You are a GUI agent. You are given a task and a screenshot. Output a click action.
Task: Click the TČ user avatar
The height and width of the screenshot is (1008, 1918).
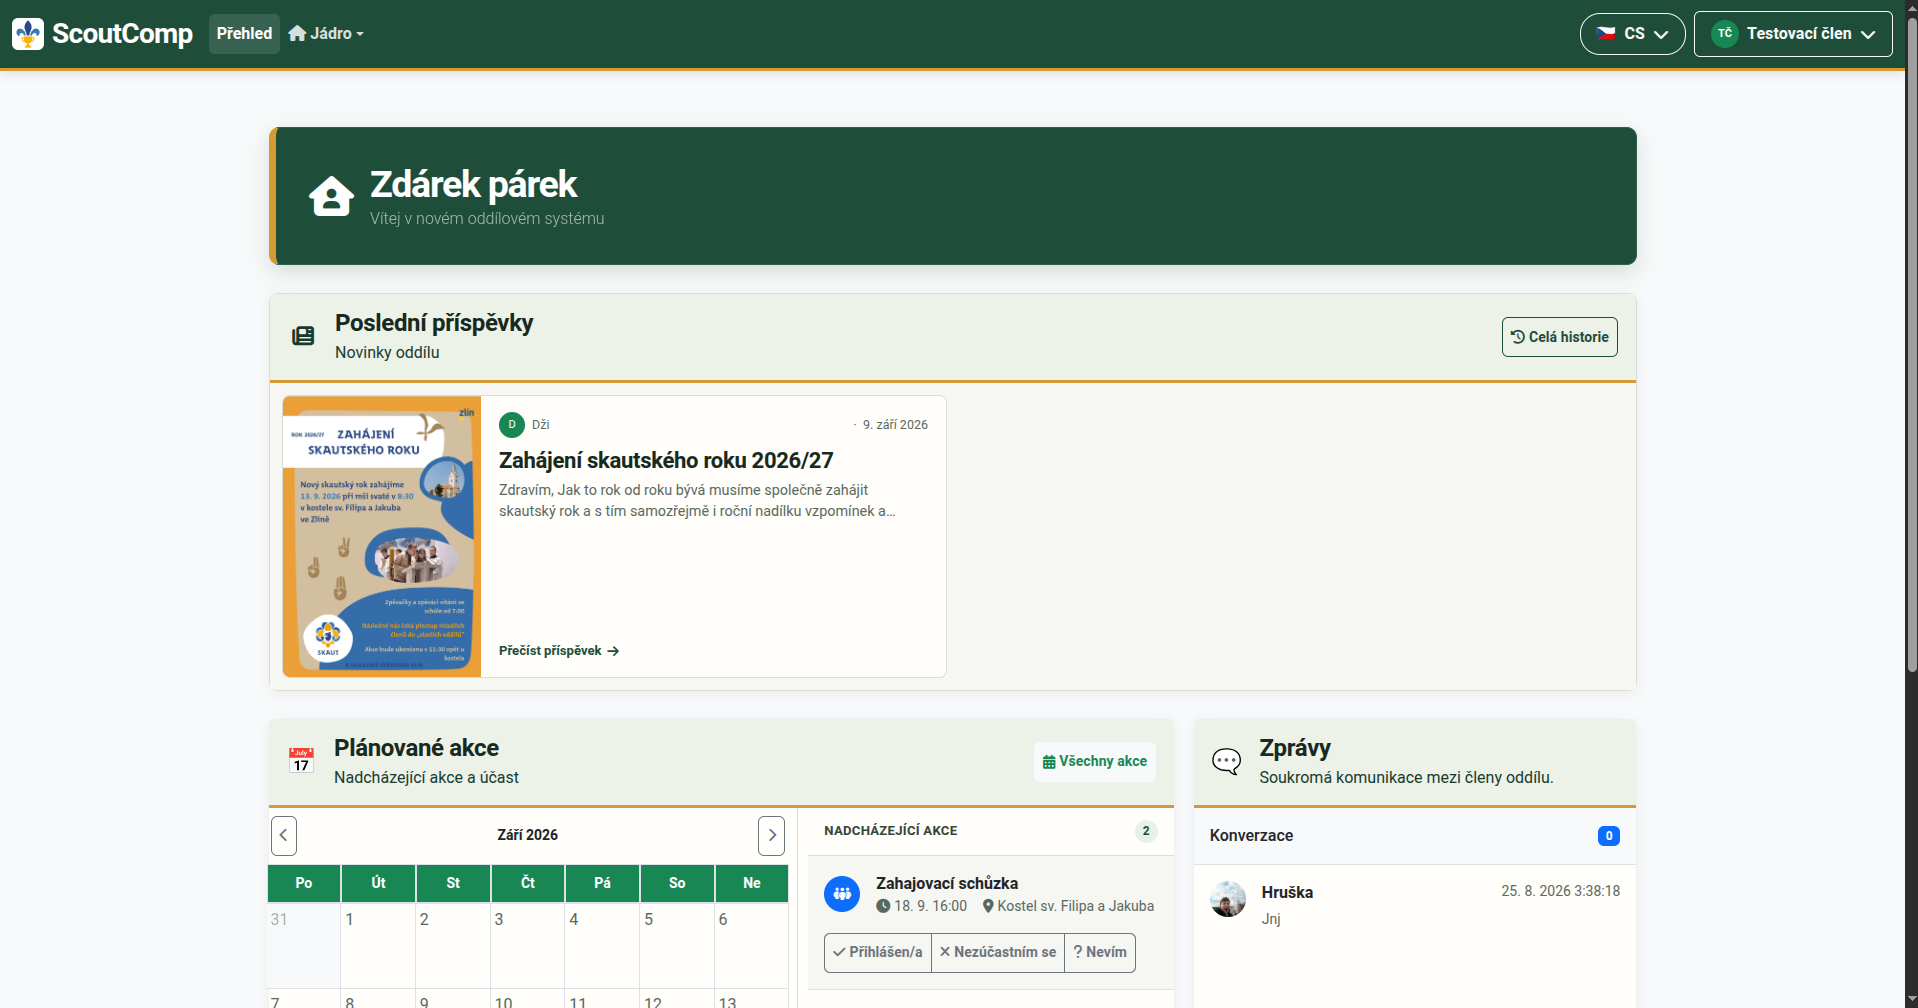1724,34
